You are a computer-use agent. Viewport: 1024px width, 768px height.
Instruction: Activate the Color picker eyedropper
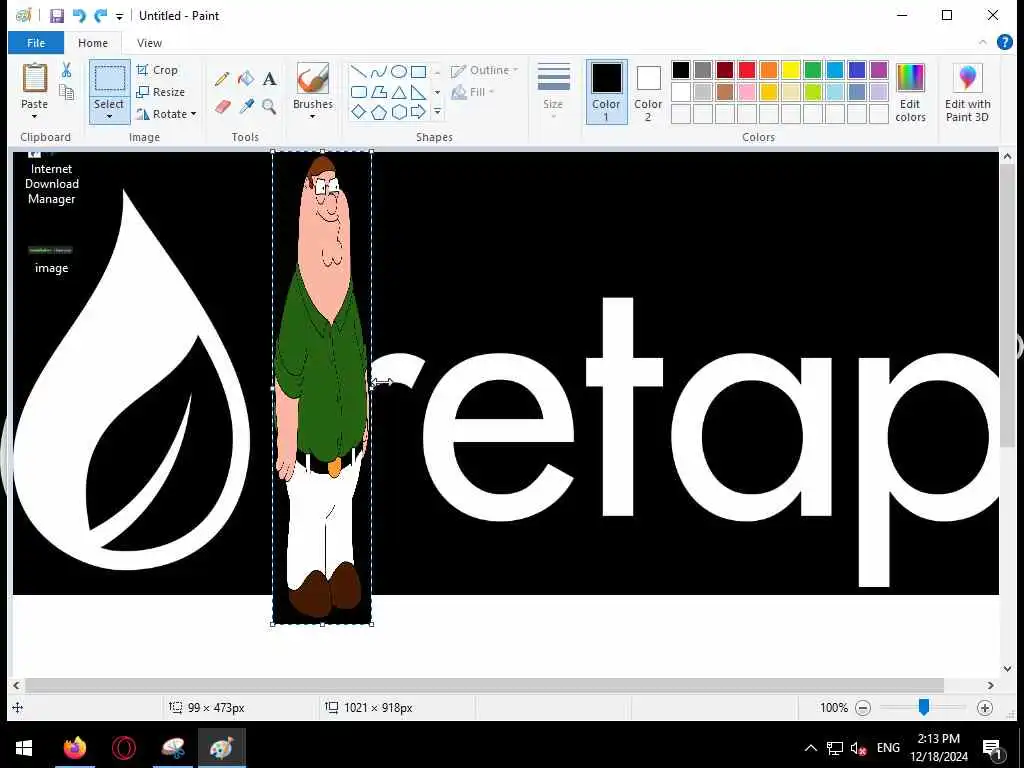246,106
